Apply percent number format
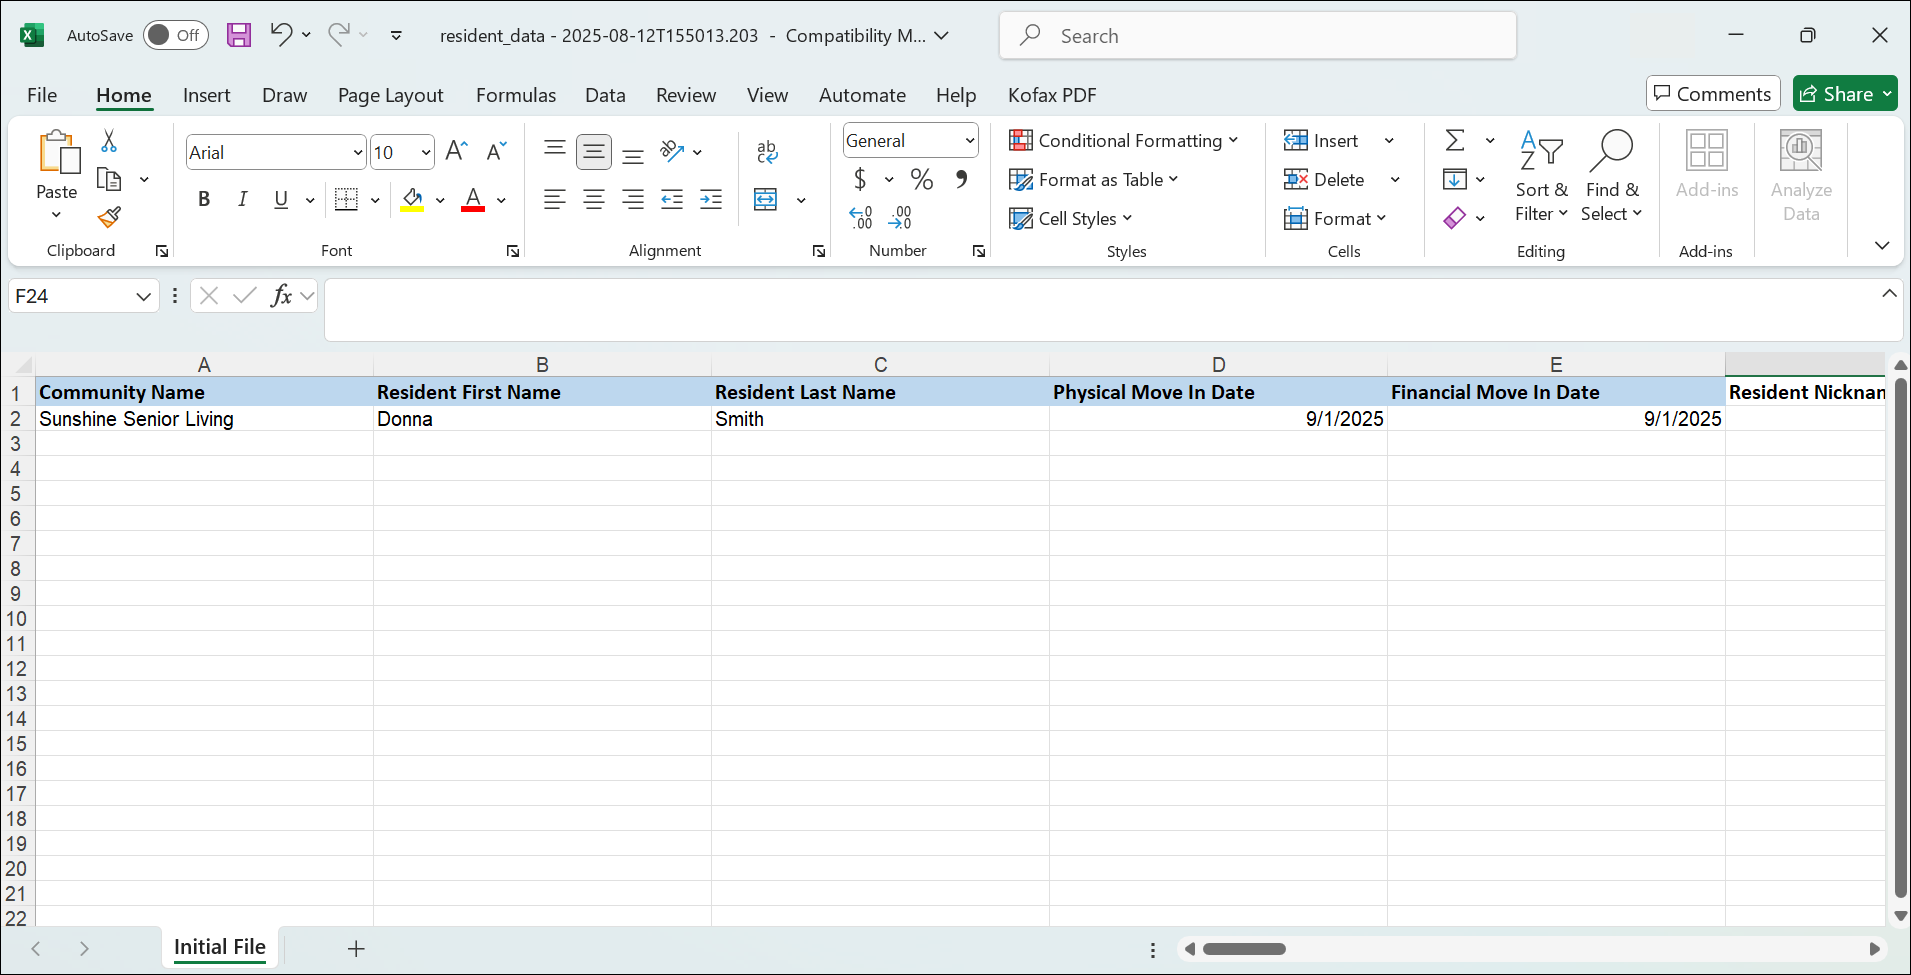1911x975 pixels. (x=920, y=179)
